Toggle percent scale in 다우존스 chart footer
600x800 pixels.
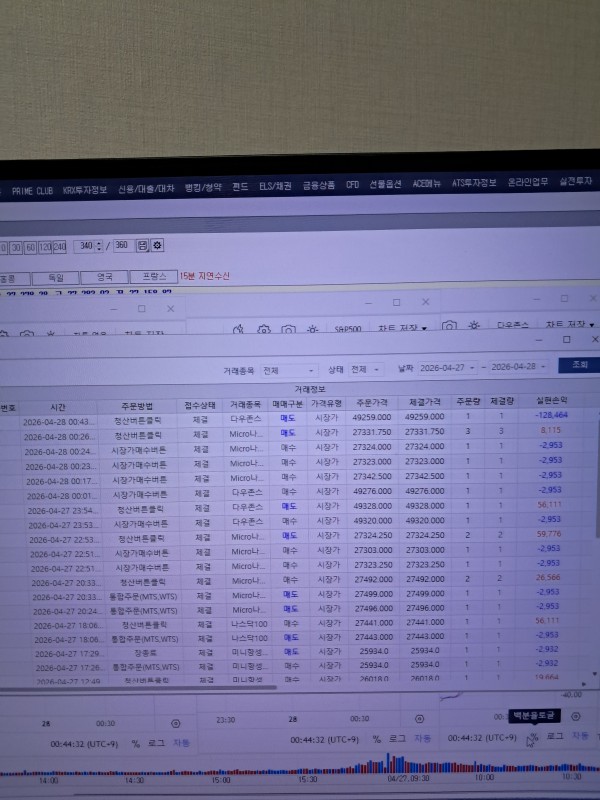534,737
